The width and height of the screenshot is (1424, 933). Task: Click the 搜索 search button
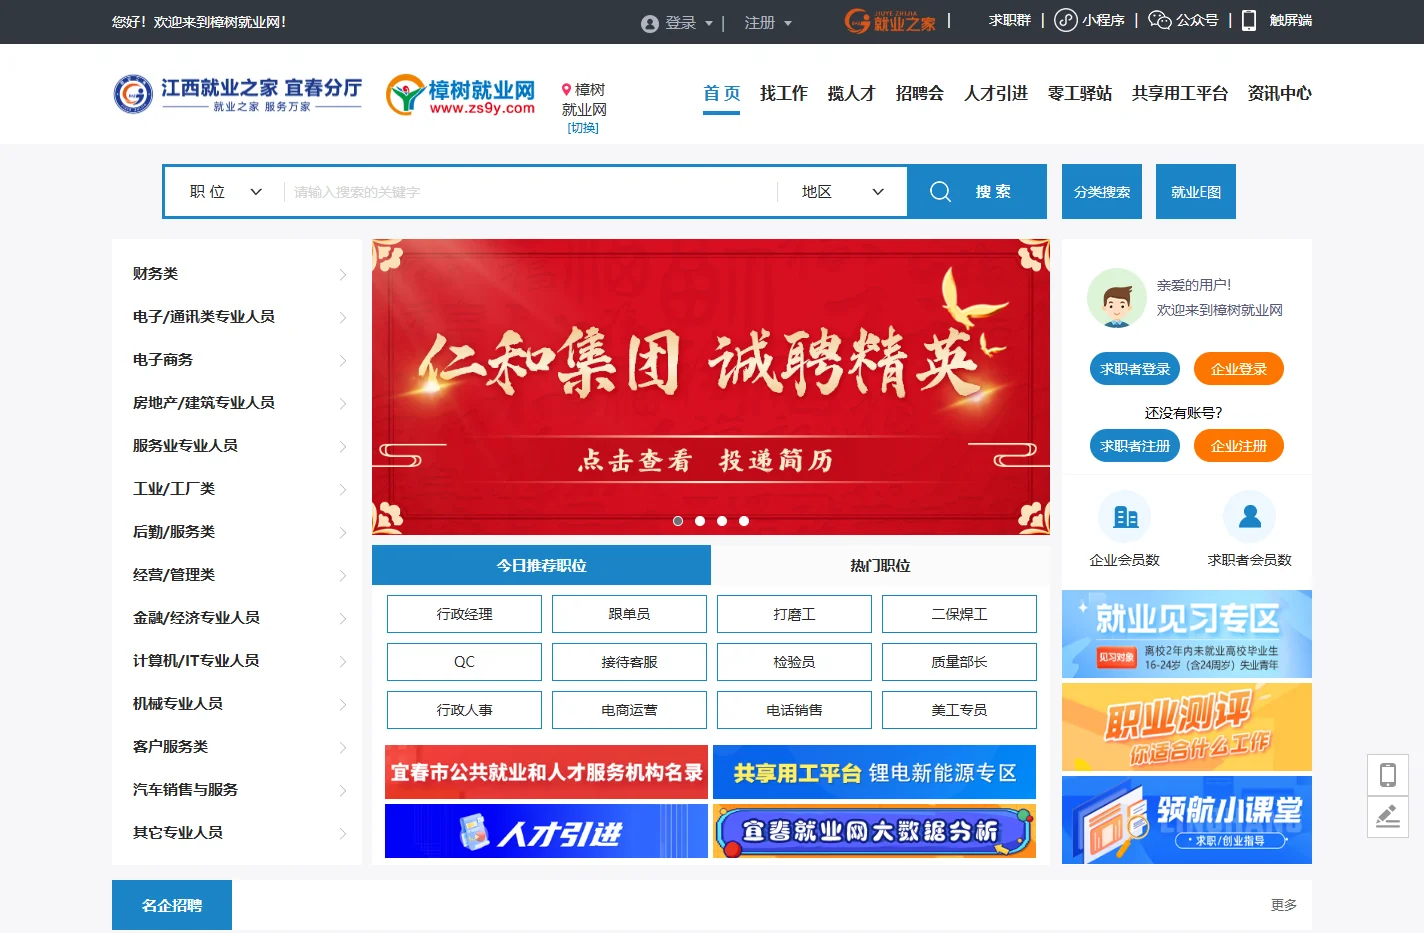[x=977, y=191]
